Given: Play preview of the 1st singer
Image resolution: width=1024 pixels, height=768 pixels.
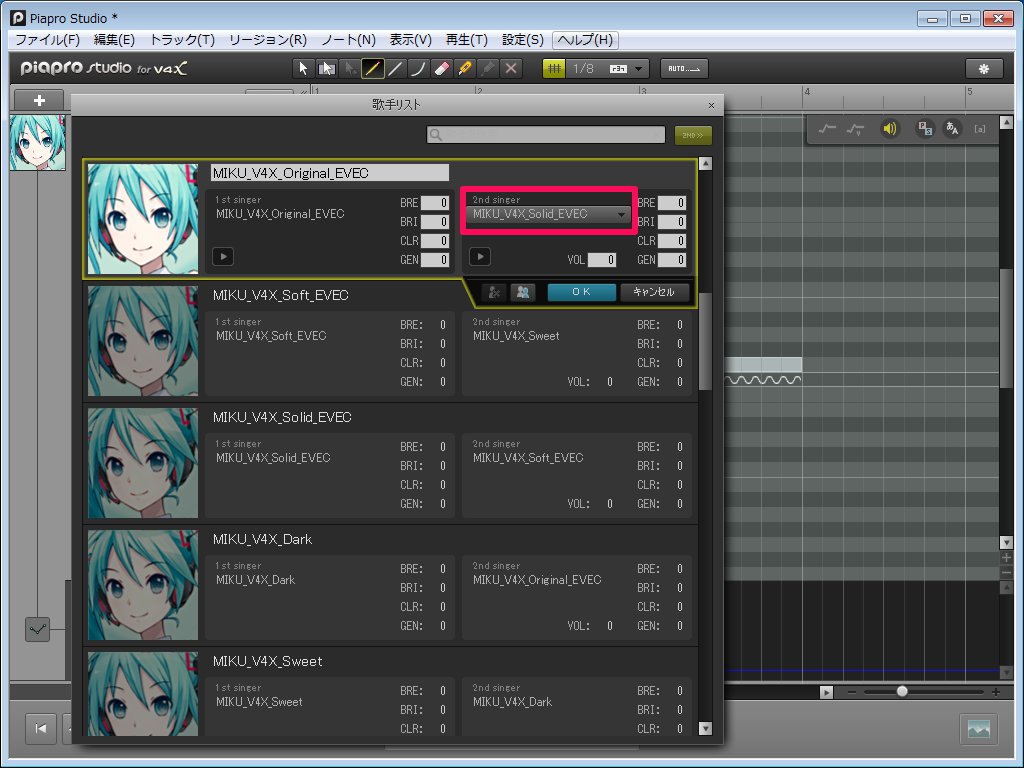Looking at the screenshot, I should [223, 257].
